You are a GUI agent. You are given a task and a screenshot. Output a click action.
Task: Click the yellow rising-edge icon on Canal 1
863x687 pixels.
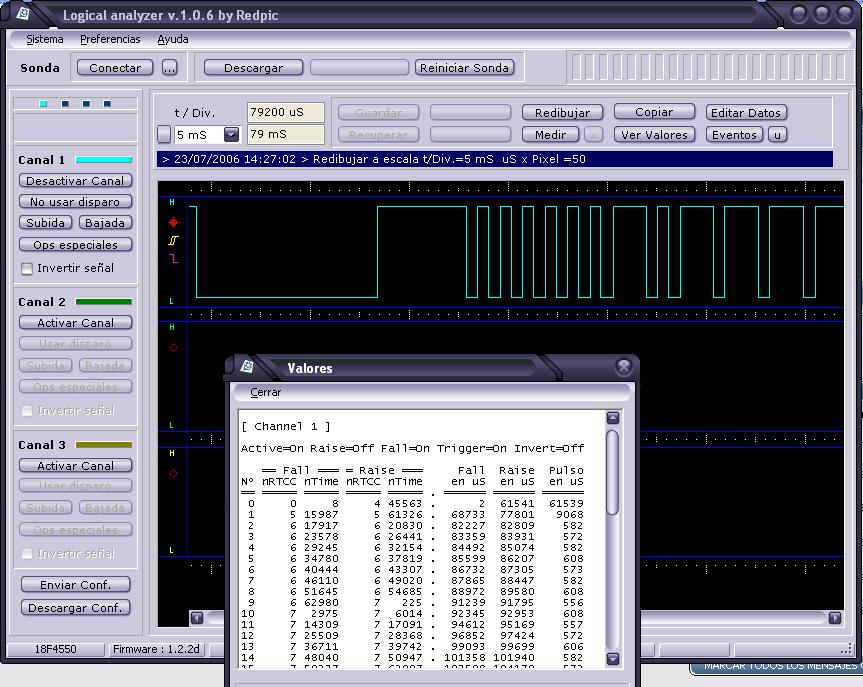coord(173,241)
